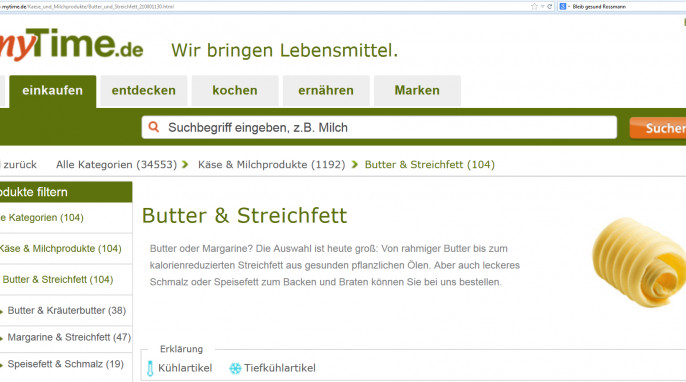Click the 'Wir bringen Lebensmittel.' slogan

tap(285, 50)
